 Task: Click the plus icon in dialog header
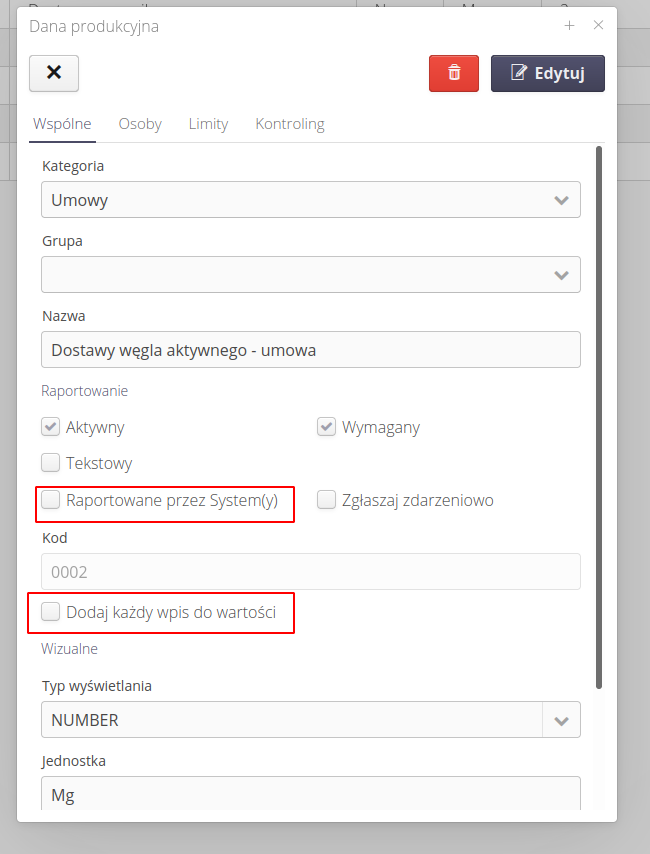tap(569, 26)
